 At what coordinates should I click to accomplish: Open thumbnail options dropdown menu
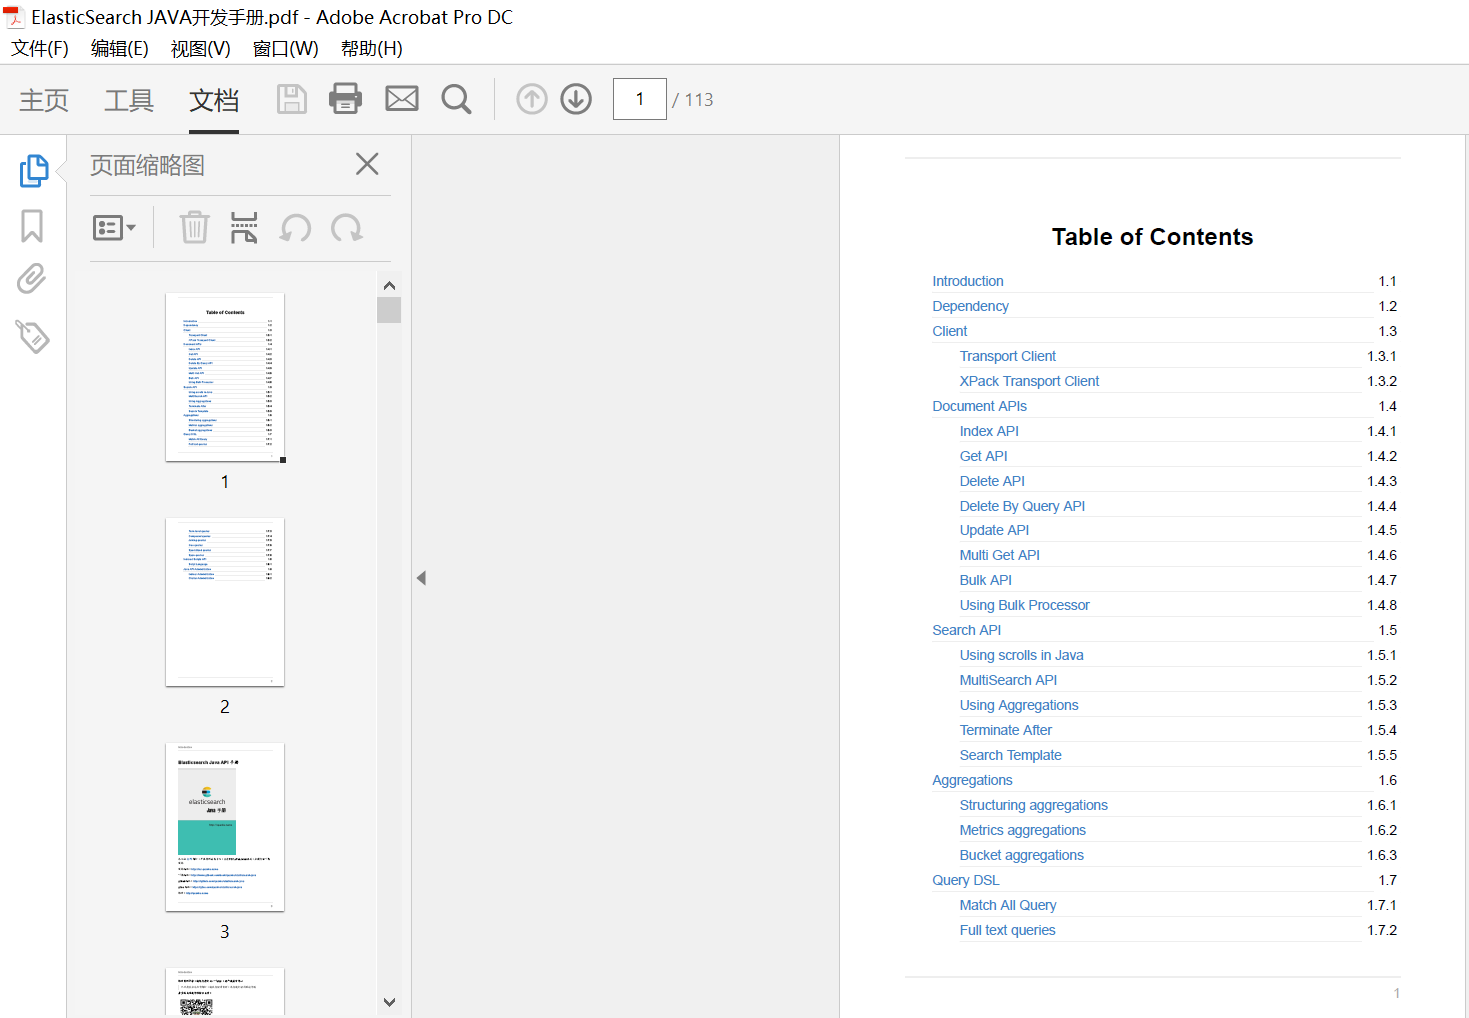[114, 228]
